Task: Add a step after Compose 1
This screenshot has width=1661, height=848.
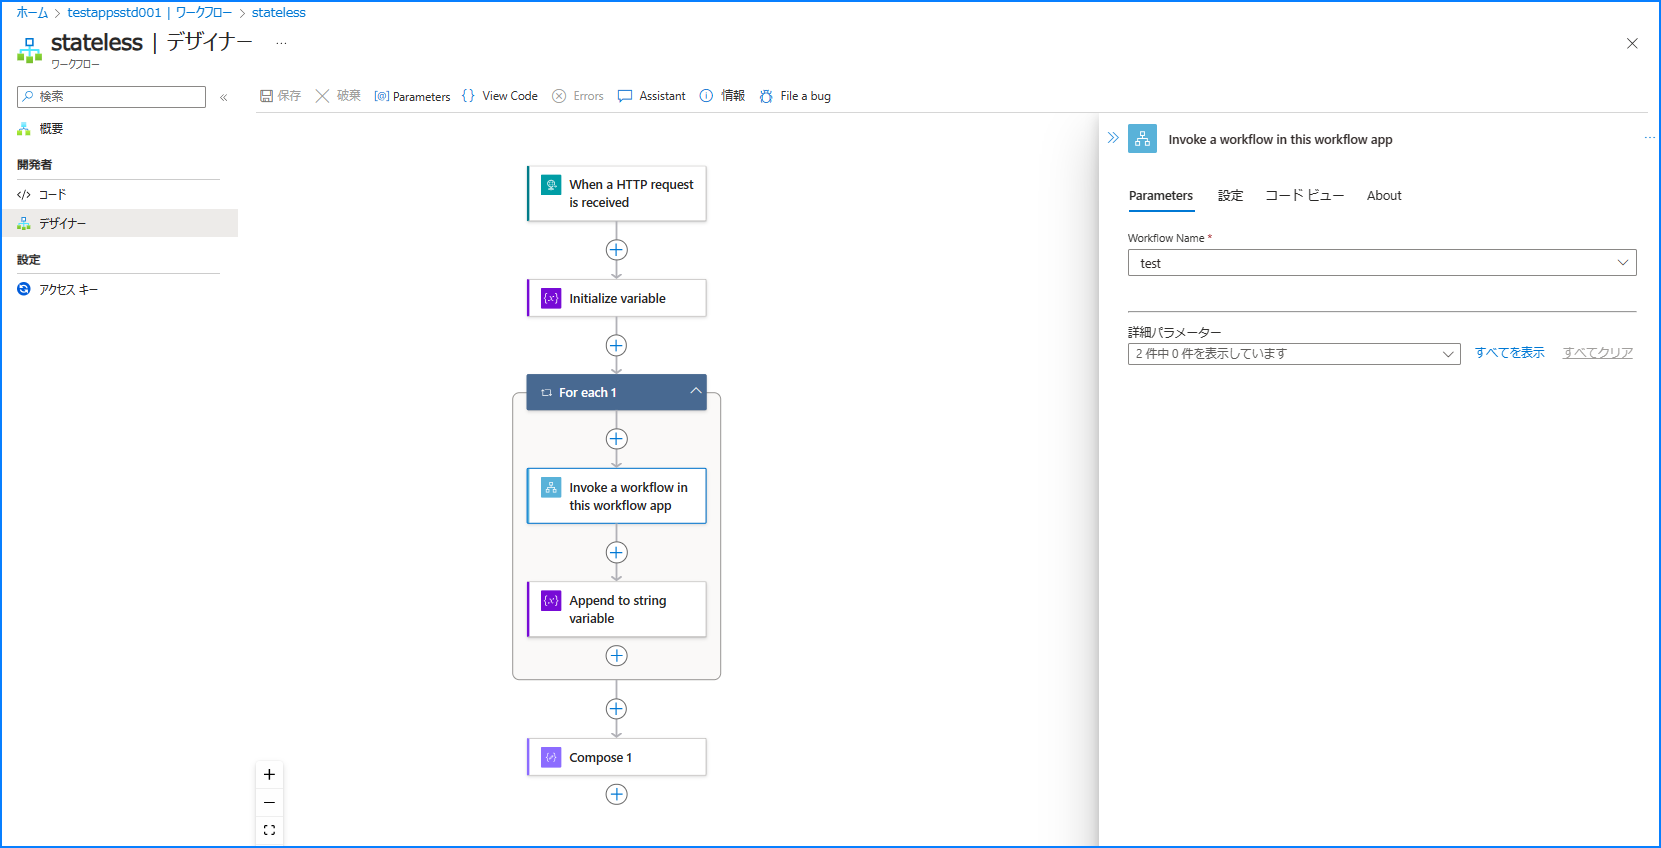Action: tap(617, 794)
